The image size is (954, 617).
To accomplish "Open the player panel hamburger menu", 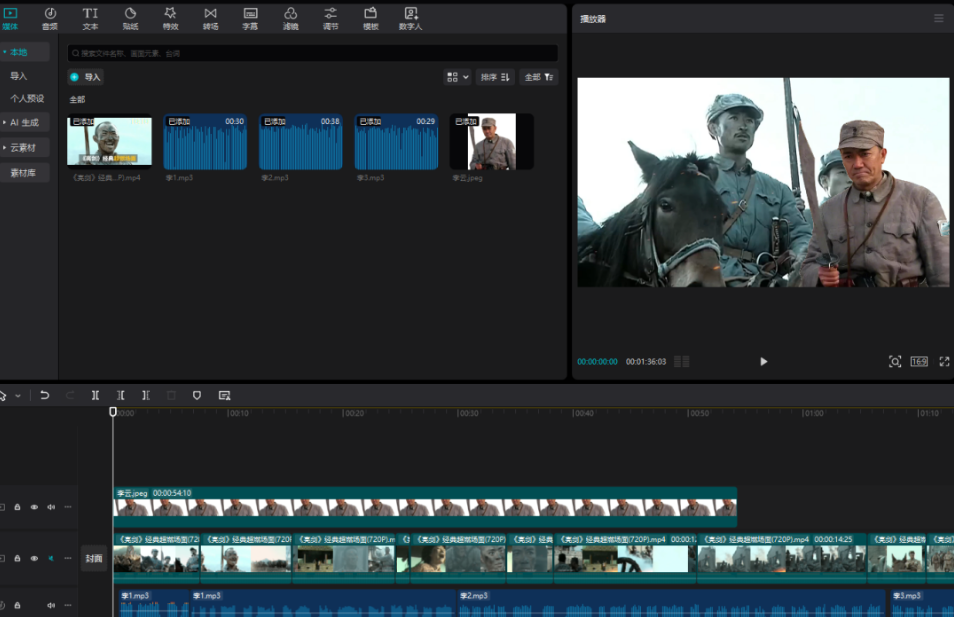I will pyautogui.click(x=938, y=18).
